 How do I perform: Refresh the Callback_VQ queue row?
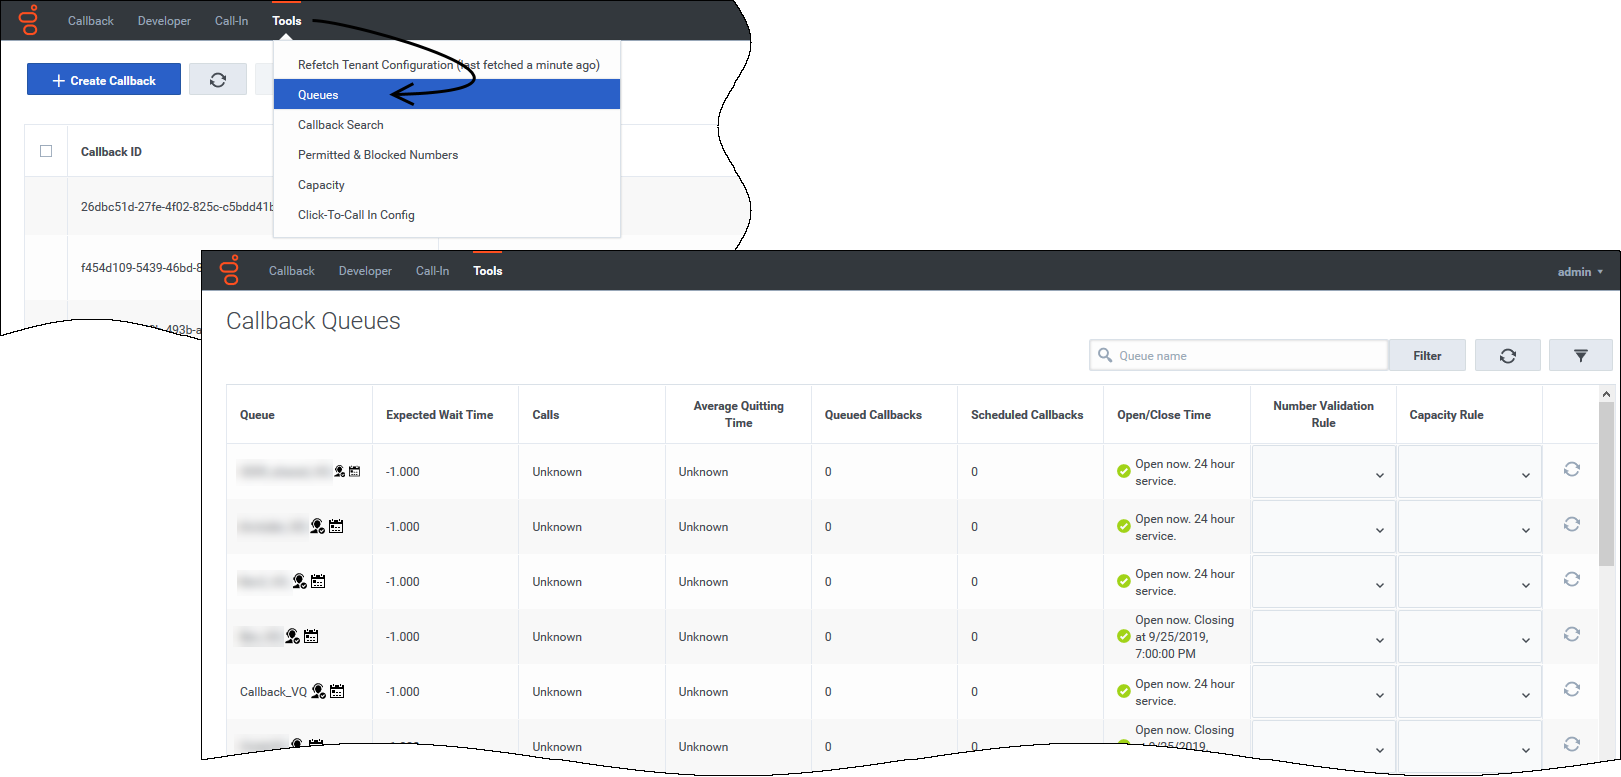pos(1571,689)
